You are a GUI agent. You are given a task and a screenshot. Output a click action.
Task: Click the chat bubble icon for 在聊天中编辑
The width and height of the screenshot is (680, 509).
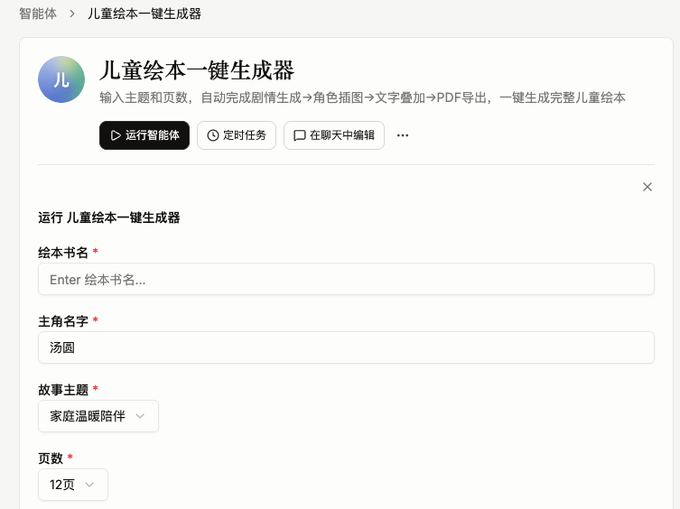coord(299,136)
